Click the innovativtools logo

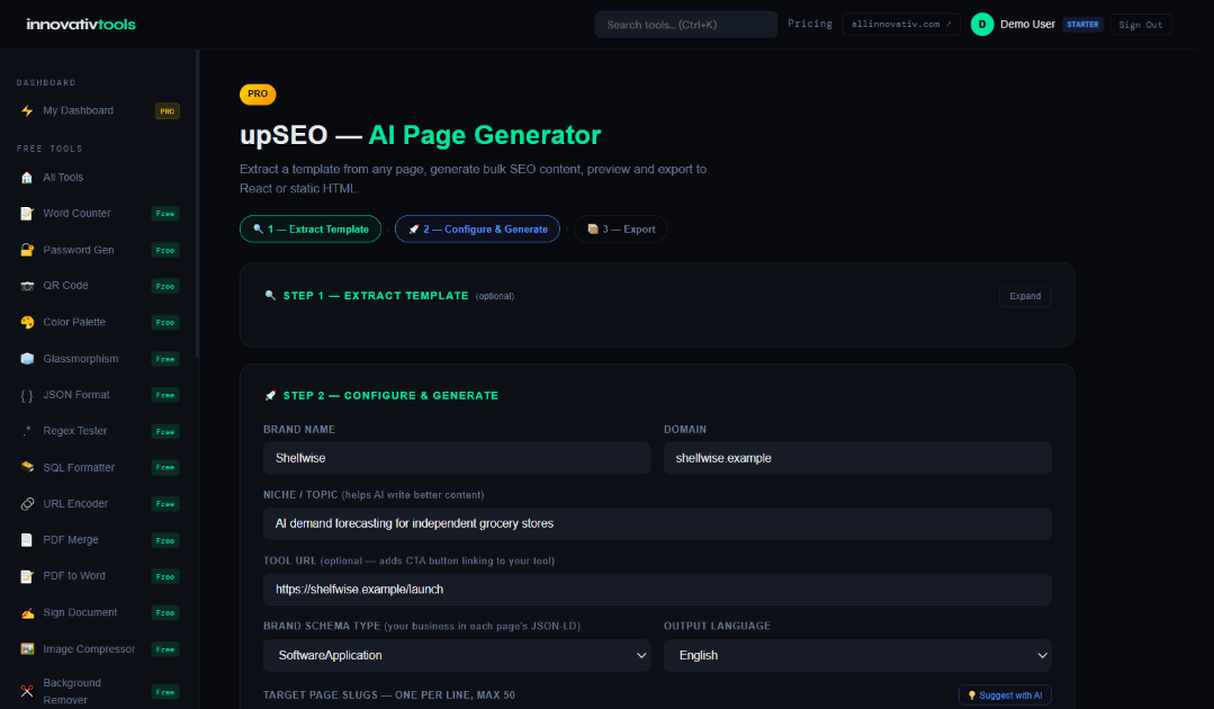(81, 24)
